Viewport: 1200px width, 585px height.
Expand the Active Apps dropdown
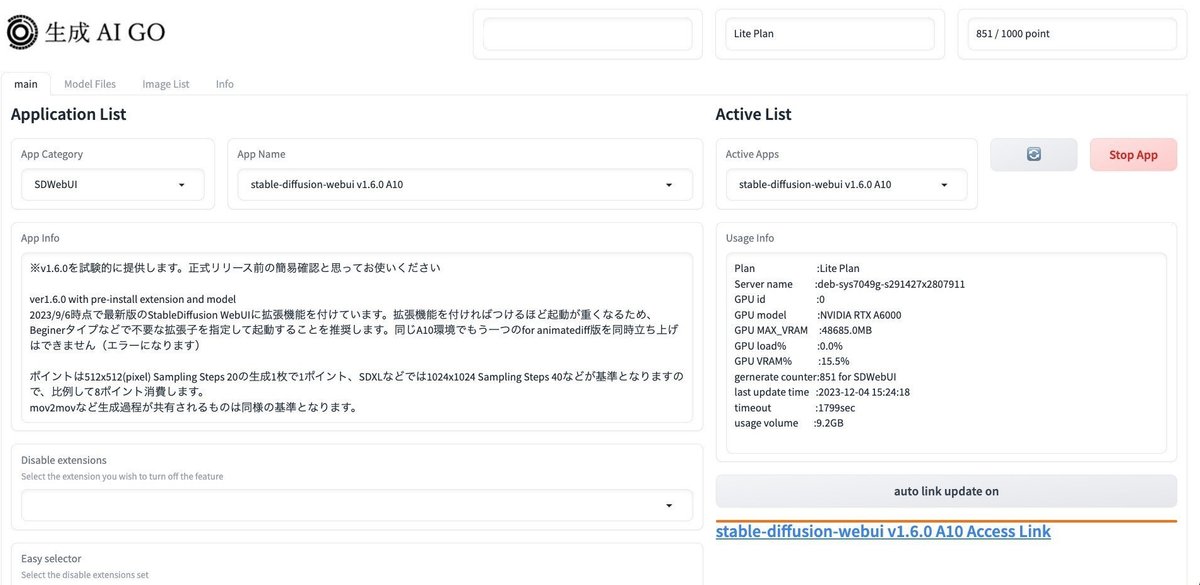[x=846, y=185]
